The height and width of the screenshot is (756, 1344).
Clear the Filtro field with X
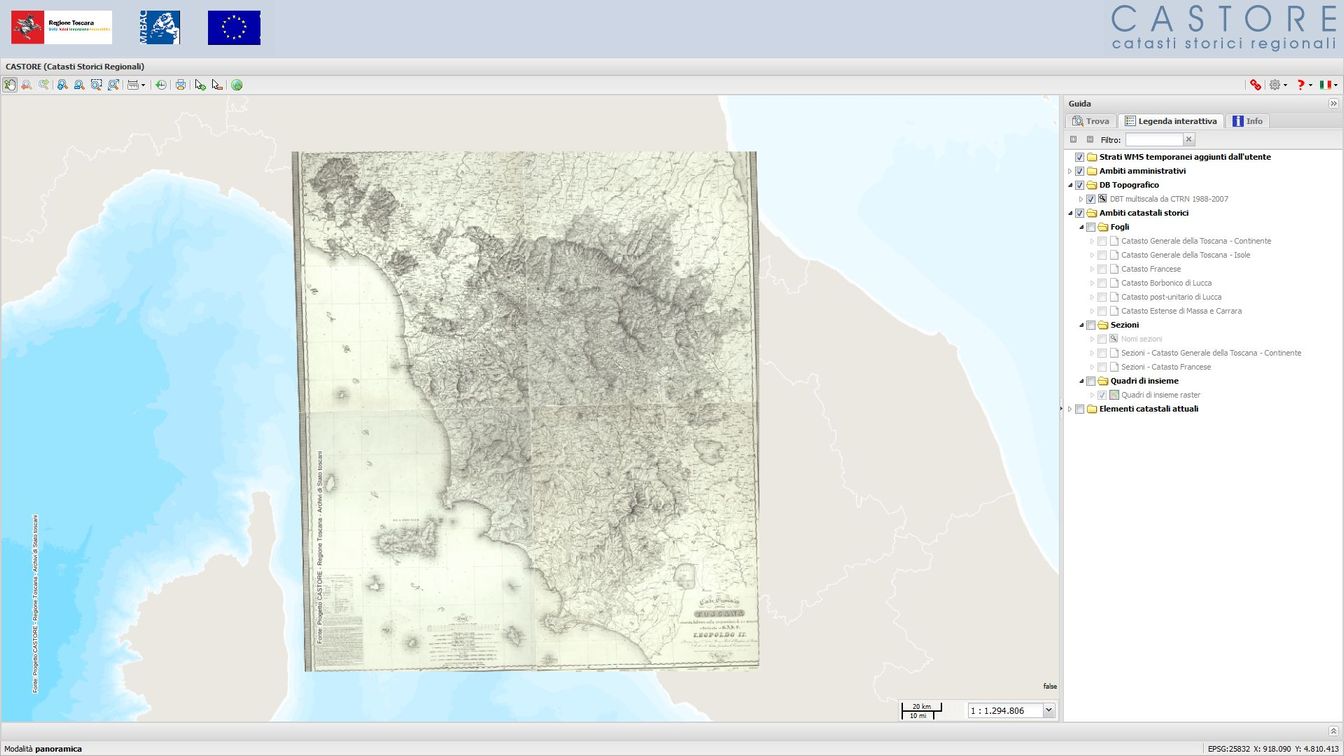pos(1189,140)
